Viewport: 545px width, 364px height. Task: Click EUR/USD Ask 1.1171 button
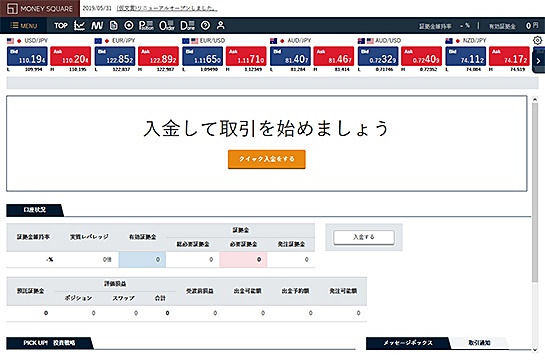[x=246, y=56]
